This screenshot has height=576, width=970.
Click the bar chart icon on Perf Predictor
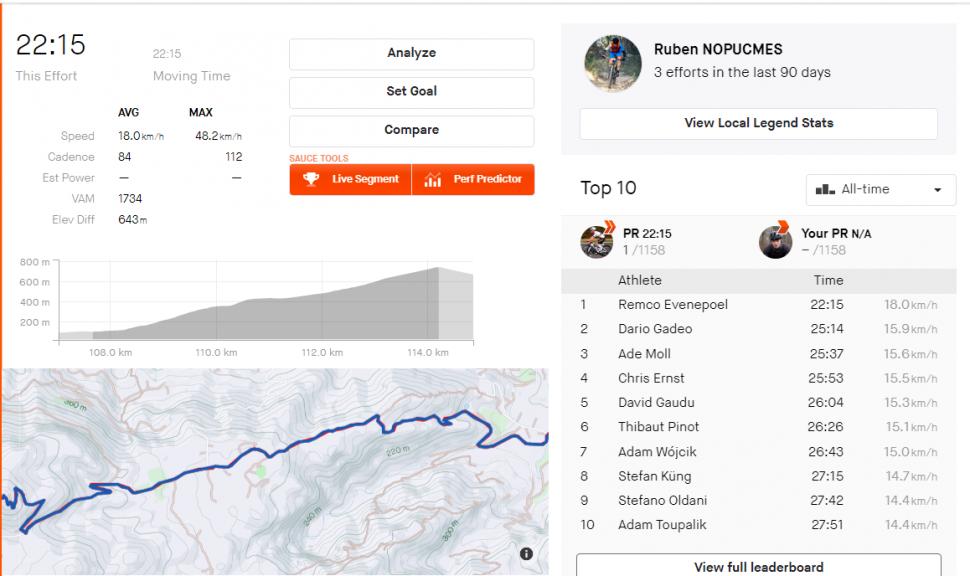(x=432, y=179)
